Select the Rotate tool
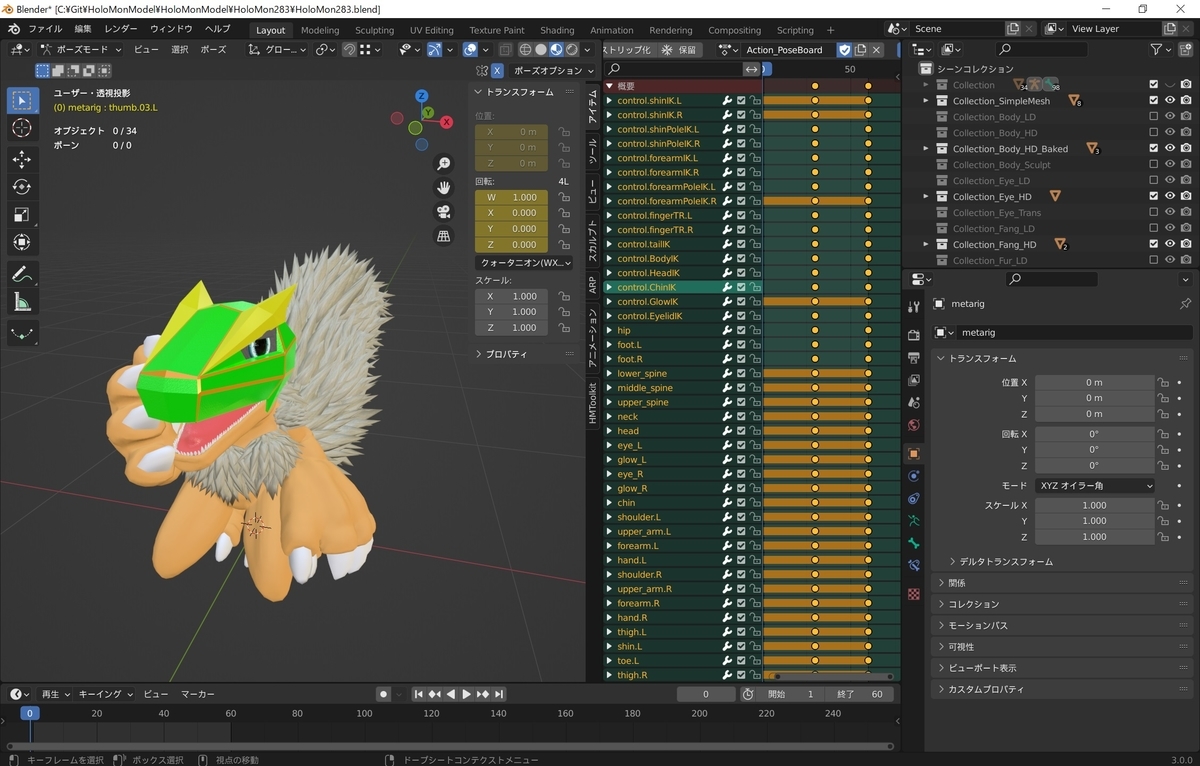This screenshot has width=1200, height=766. pos(23,187)
